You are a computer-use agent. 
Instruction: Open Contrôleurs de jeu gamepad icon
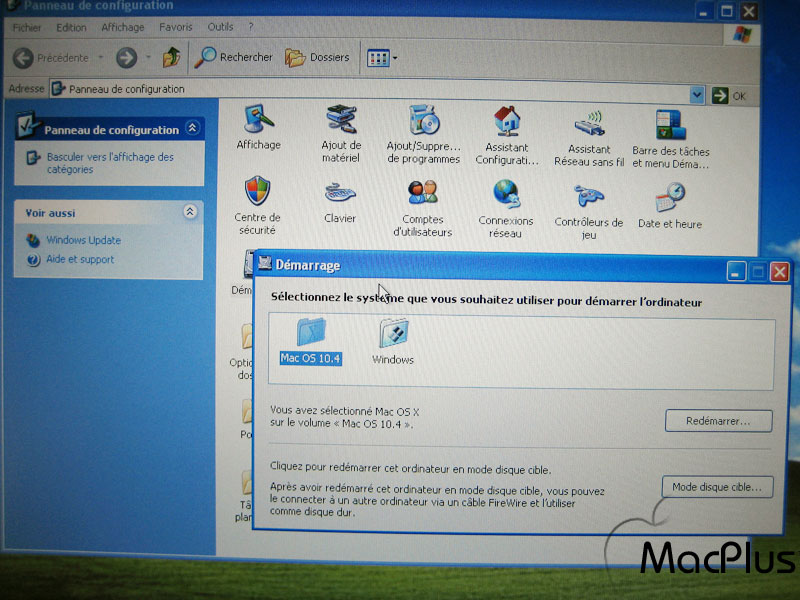click(589, 211)
